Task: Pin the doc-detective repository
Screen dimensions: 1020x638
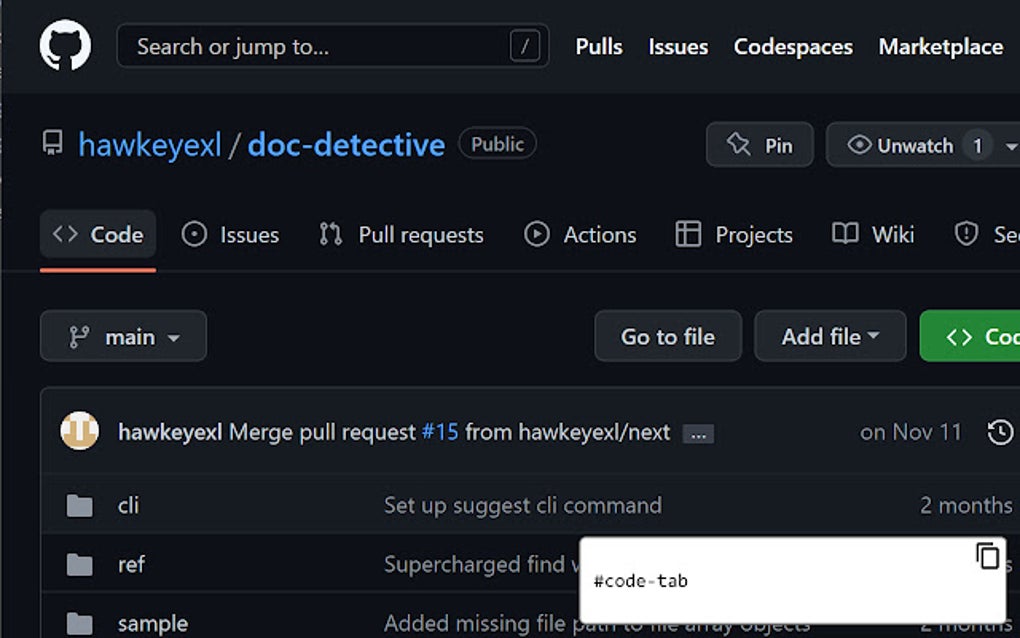Action: tap(759, 144)
